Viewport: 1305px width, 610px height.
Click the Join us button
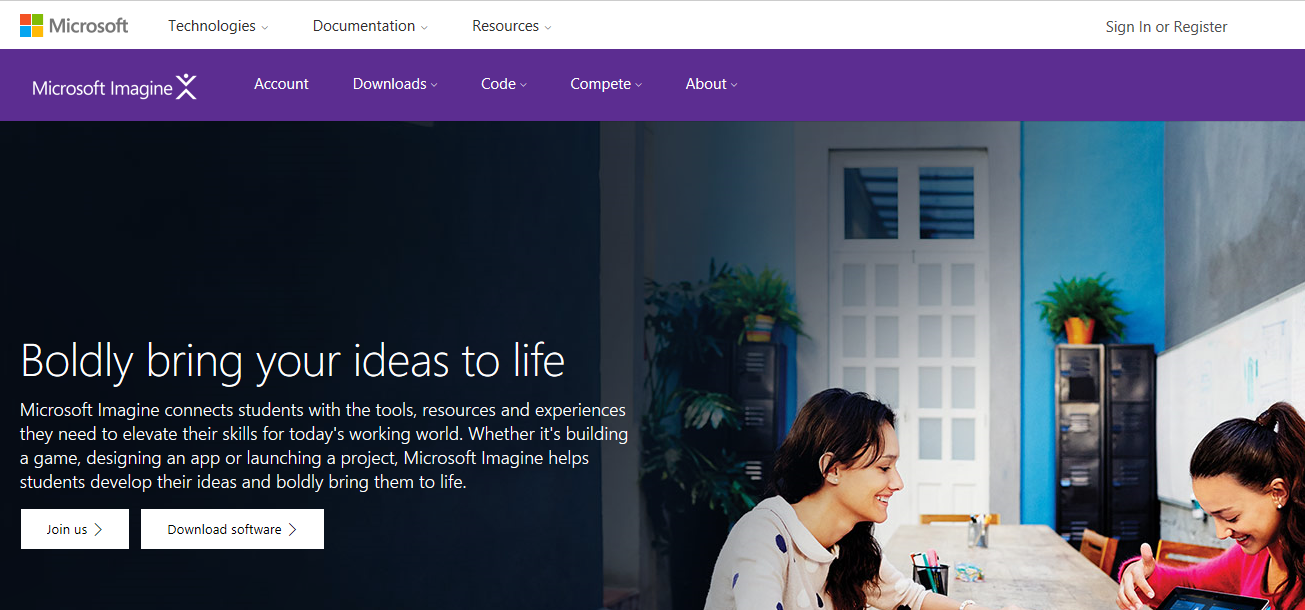(75, 529)
